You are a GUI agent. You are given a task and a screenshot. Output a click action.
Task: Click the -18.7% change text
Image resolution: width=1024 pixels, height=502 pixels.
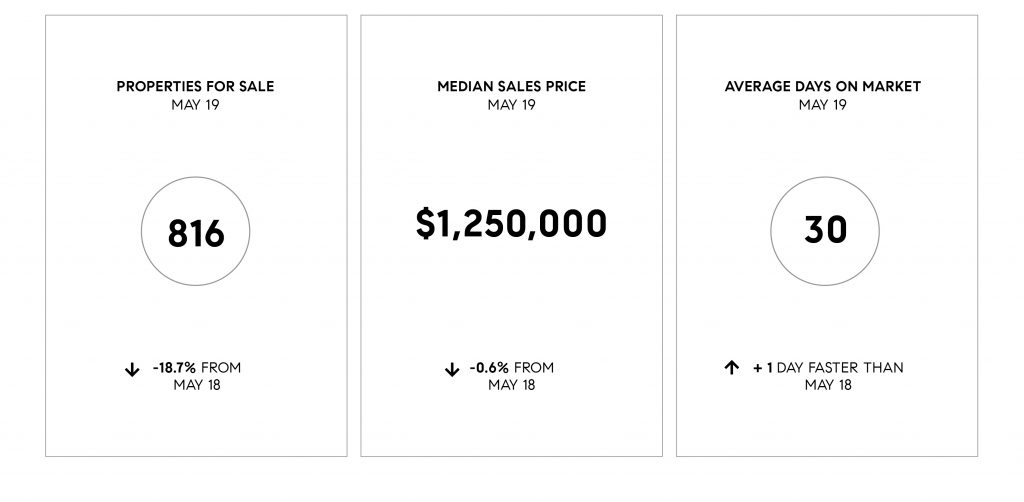[174, 368]
